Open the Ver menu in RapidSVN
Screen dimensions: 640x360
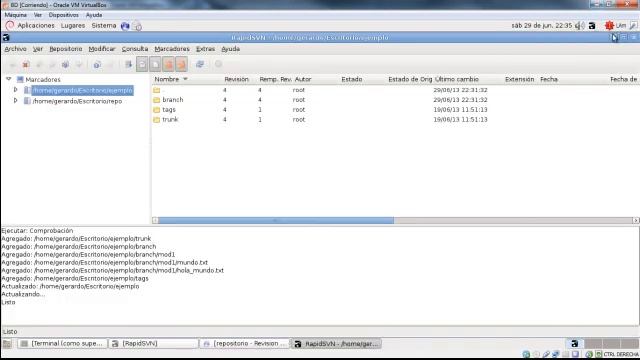38,49
